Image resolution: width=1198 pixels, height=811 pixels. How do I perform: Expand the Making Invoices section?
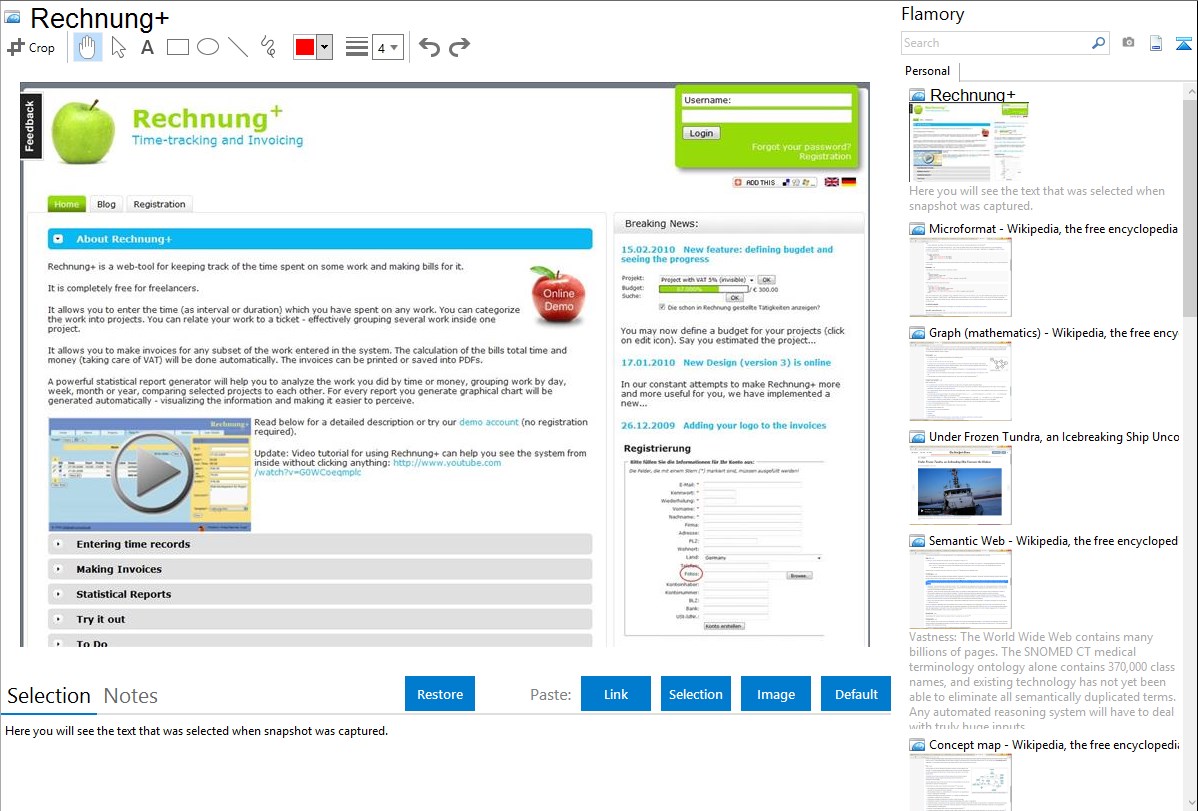pyautogui.click(x=58, y=569)
